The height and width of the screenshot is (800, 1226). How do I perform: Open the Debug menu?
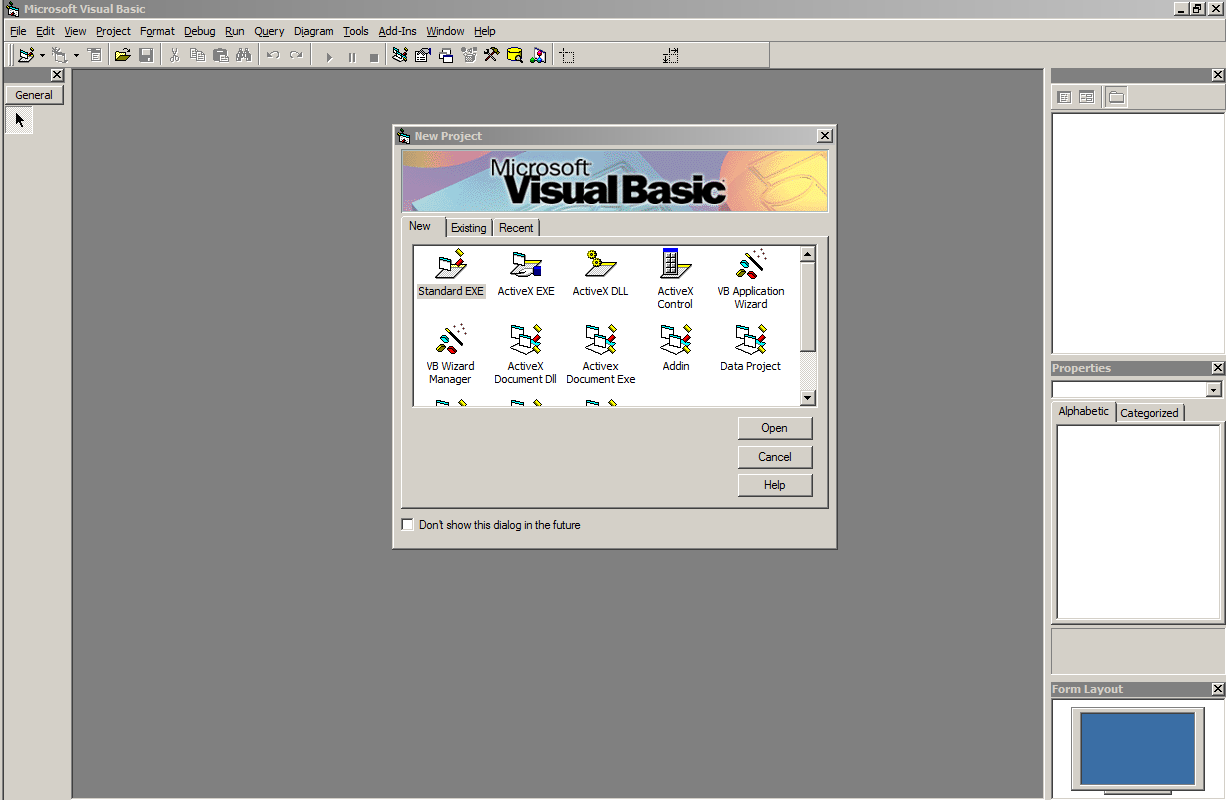199,31
